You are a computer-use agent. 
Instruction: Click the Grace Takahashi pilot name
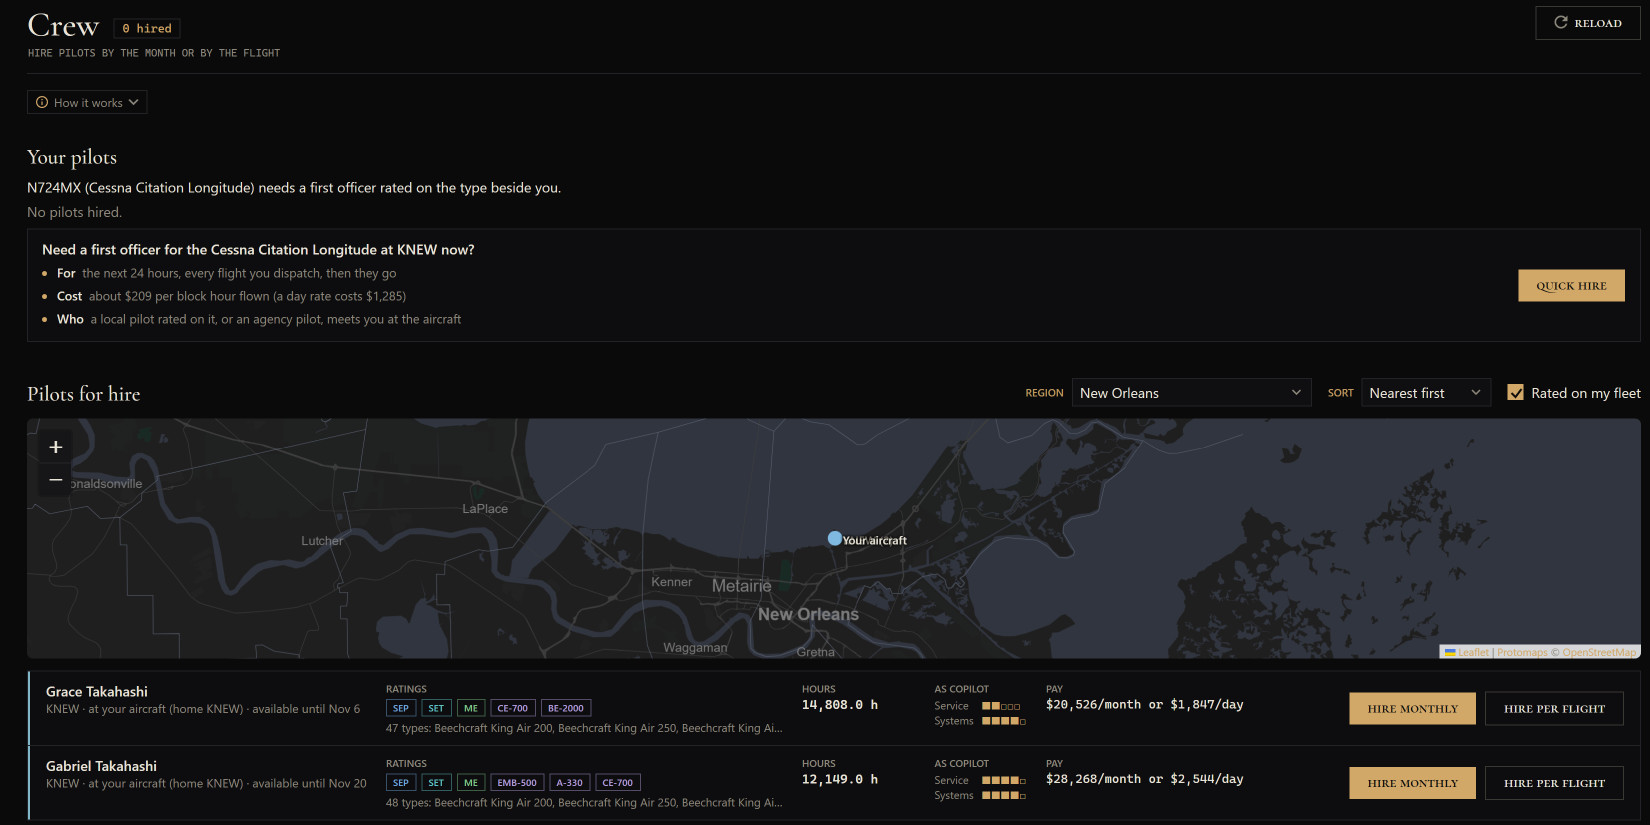click(x=97, y=691)
